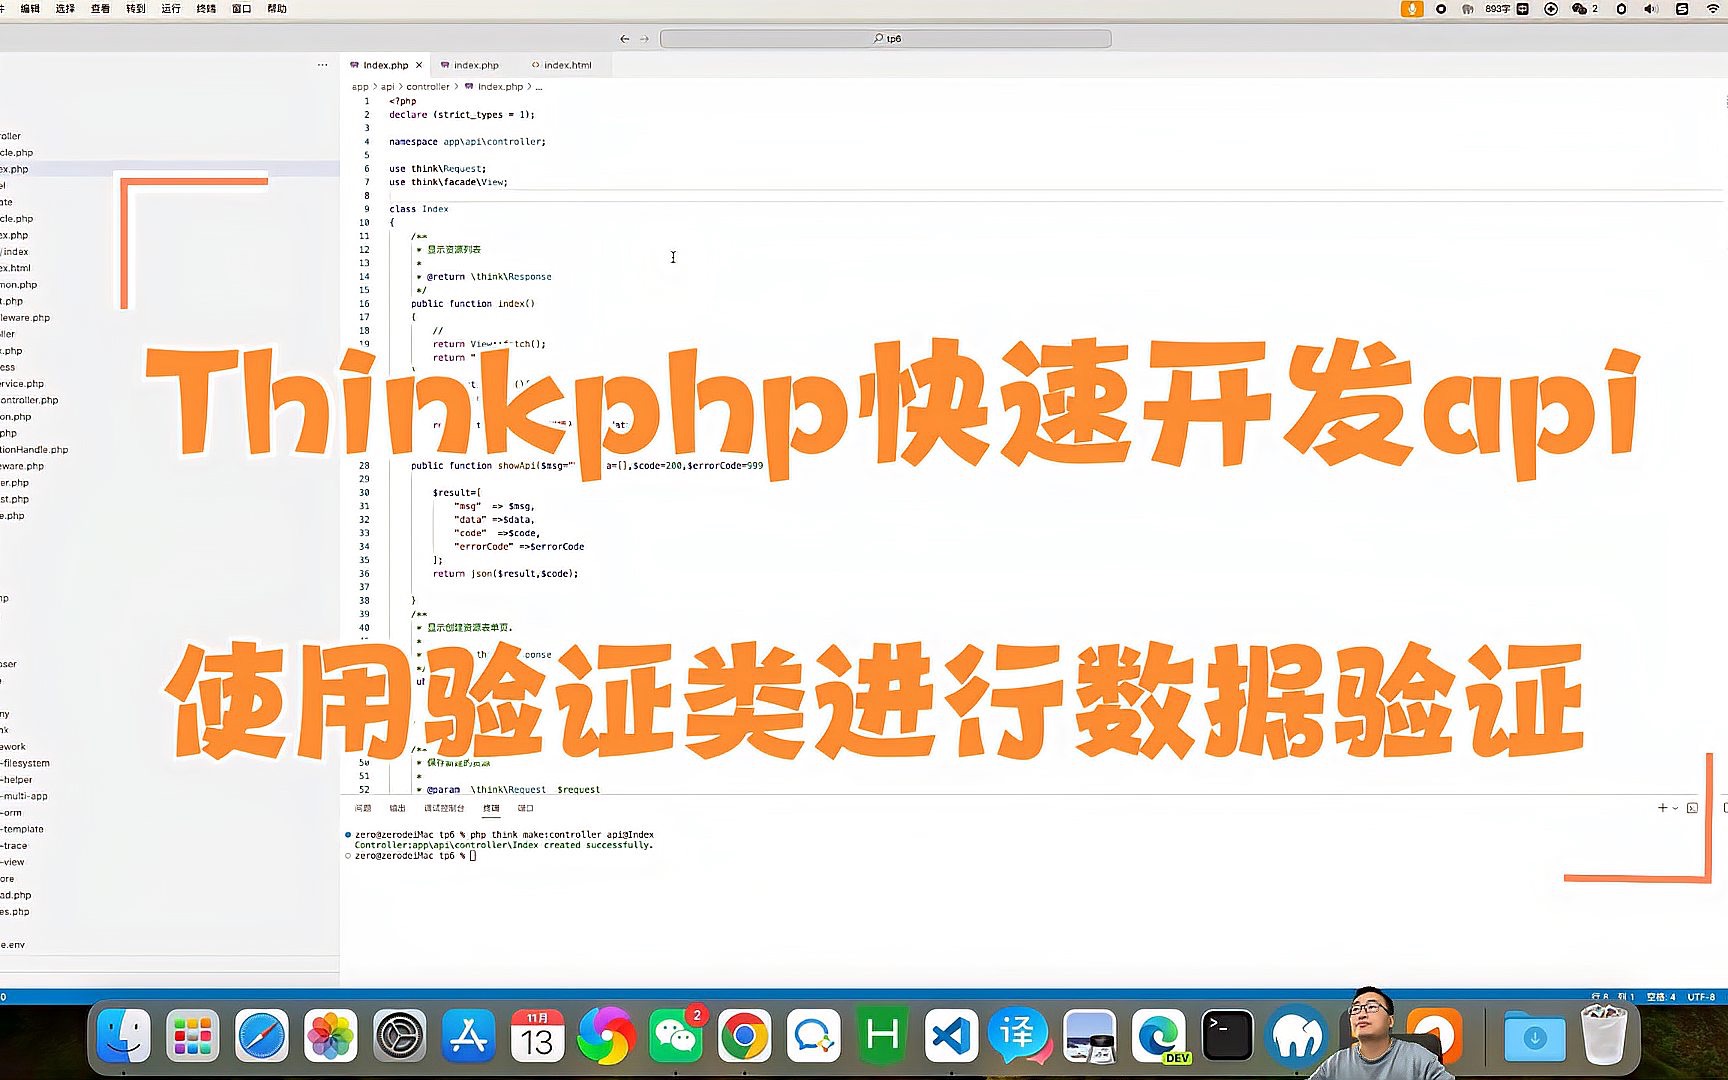
Task: Open terminal launch profile dropdown arrow
Action: click(x=1675, y=808)
